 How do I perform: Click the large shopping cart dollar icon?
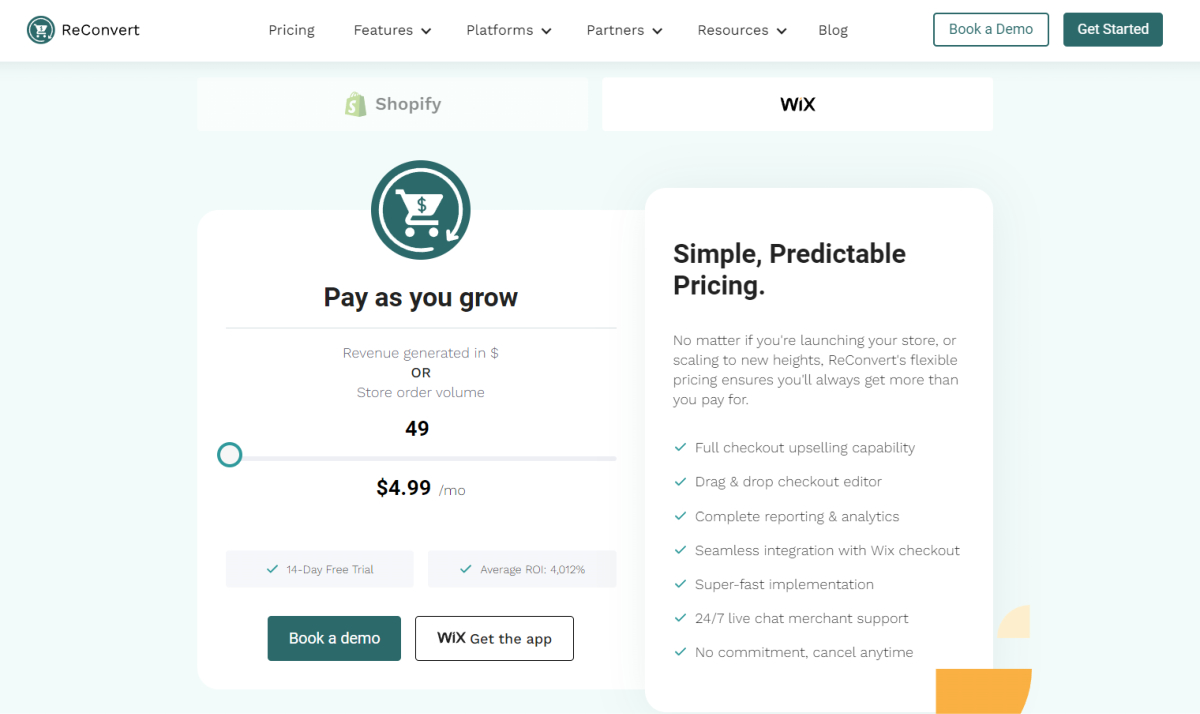coord(421,210)
